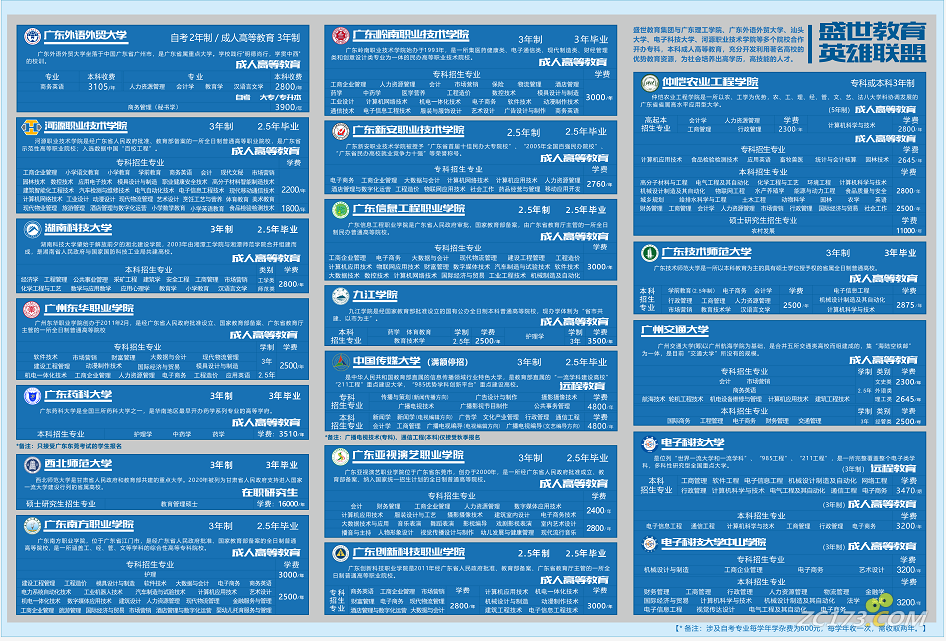Click the 仲恺农业工程学院 logo emblem
This screenshot has width=946, height=641.
[x=649, y=83]
